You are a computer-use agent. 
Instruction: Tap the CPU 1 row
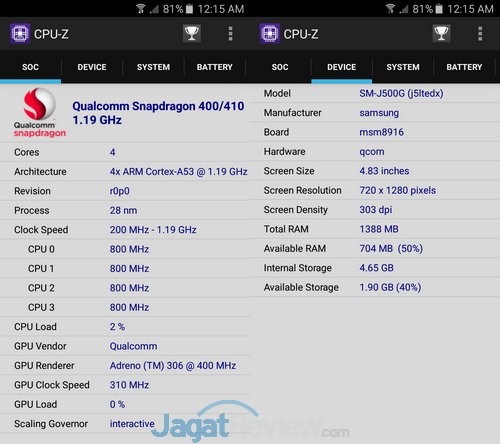click(x=125, y=268)
